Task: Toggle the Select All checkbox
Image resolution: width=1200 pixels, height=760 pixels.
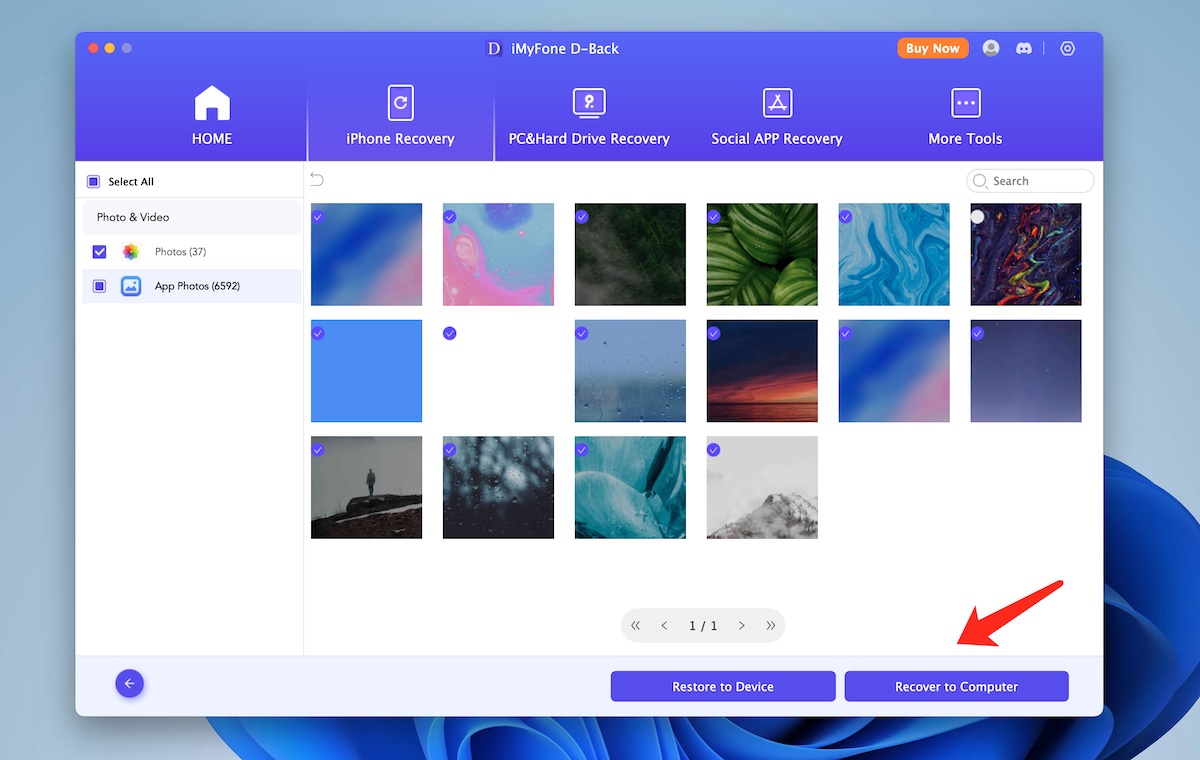Action: 93,182
